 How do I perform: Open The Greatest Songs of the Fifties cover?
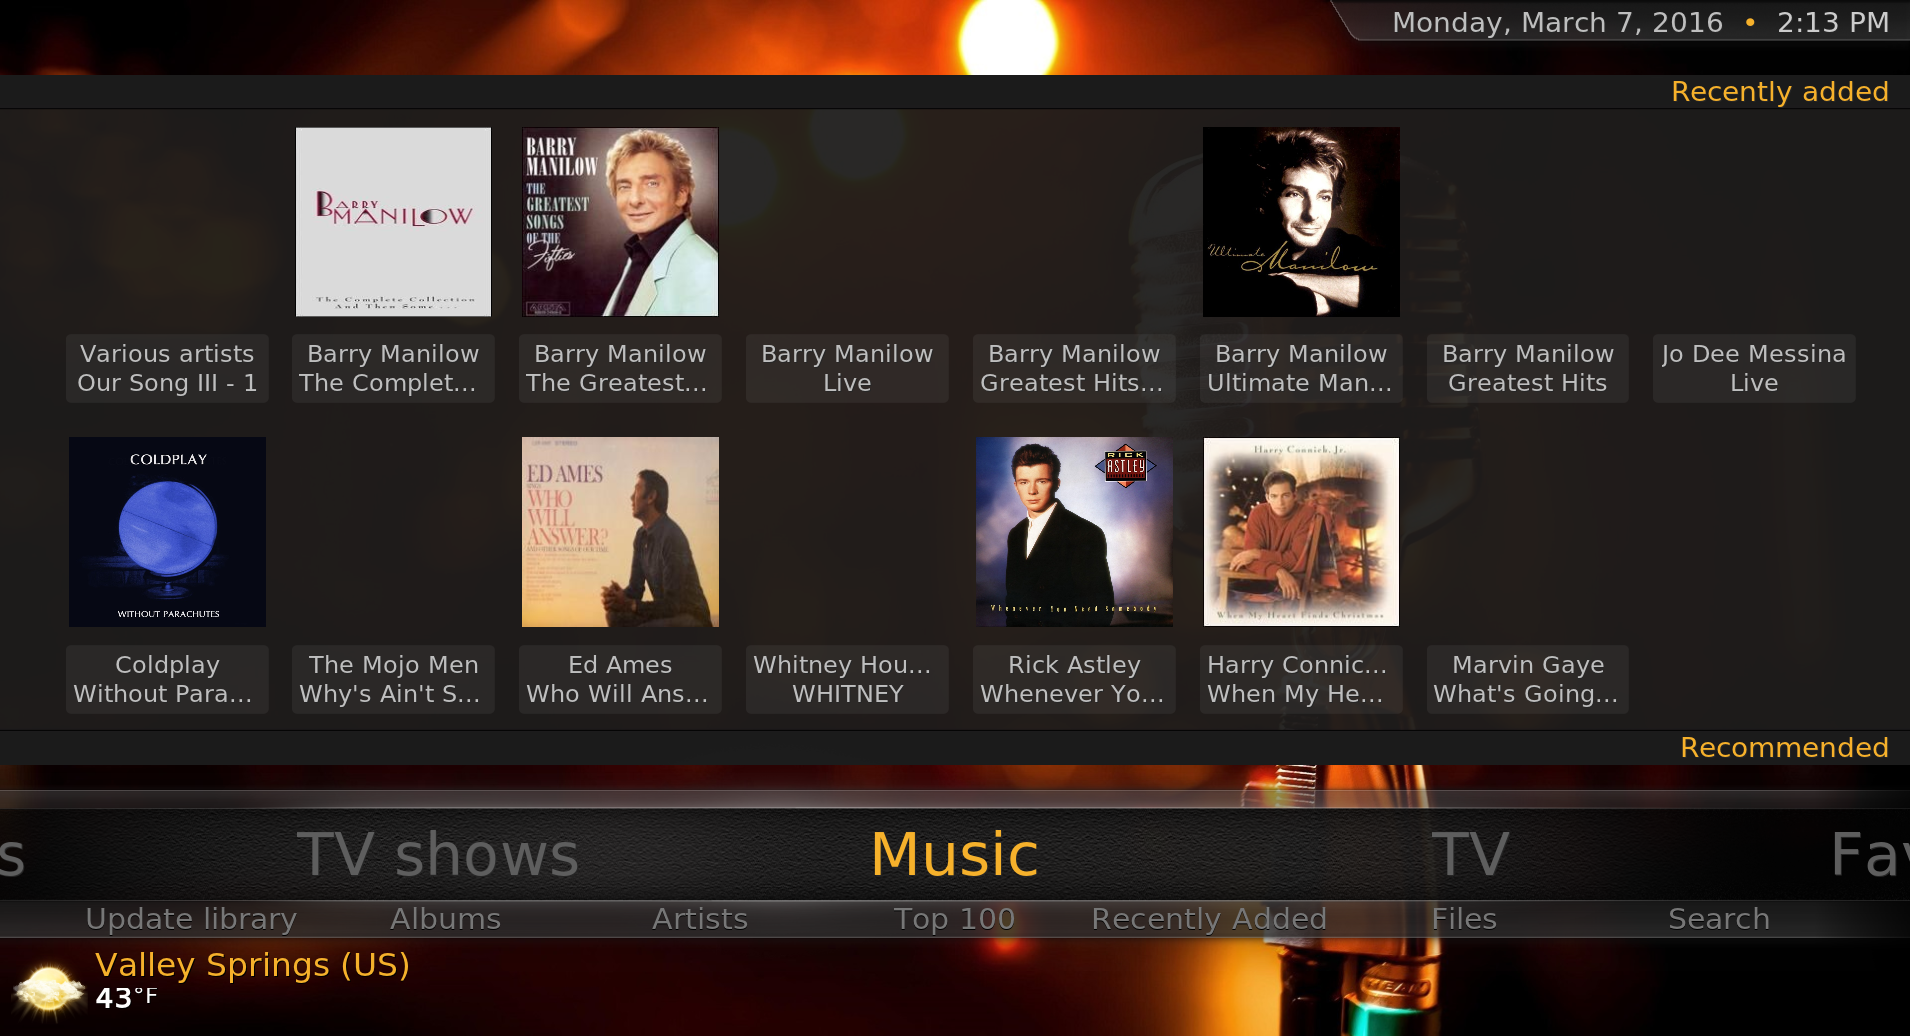pos(620,222)
